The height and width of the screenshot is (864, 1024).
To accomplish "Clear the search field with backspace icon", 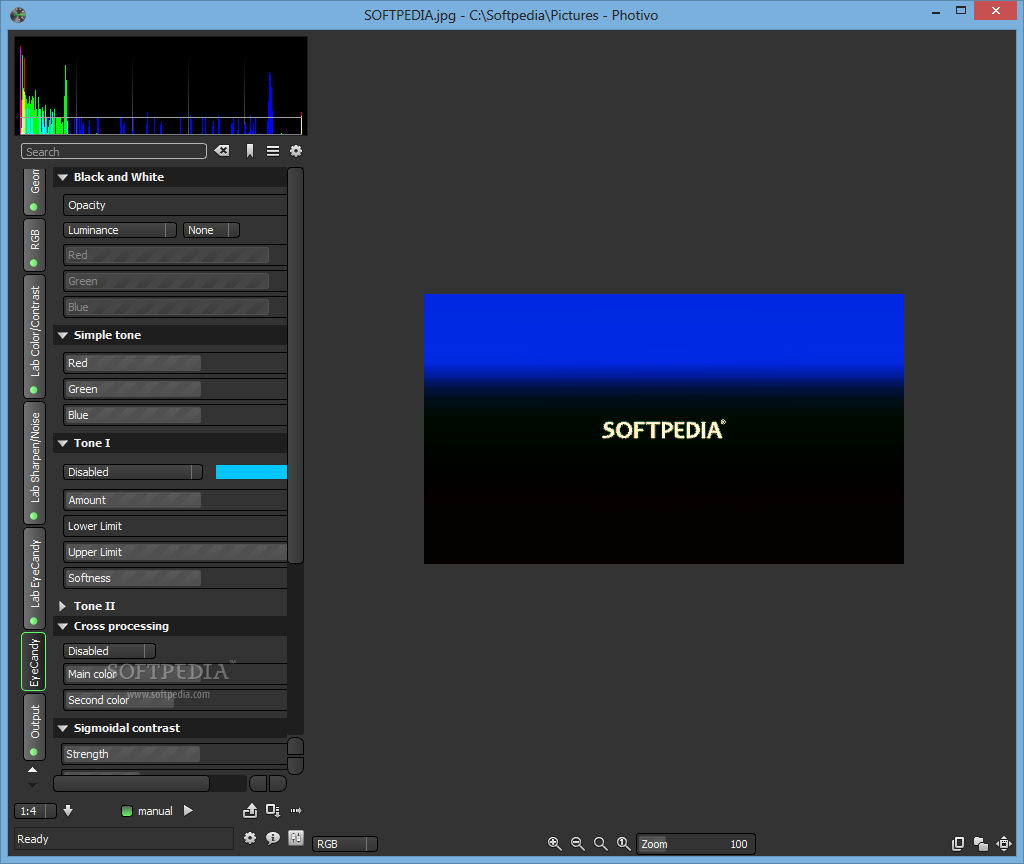I will tap(222, 151).
